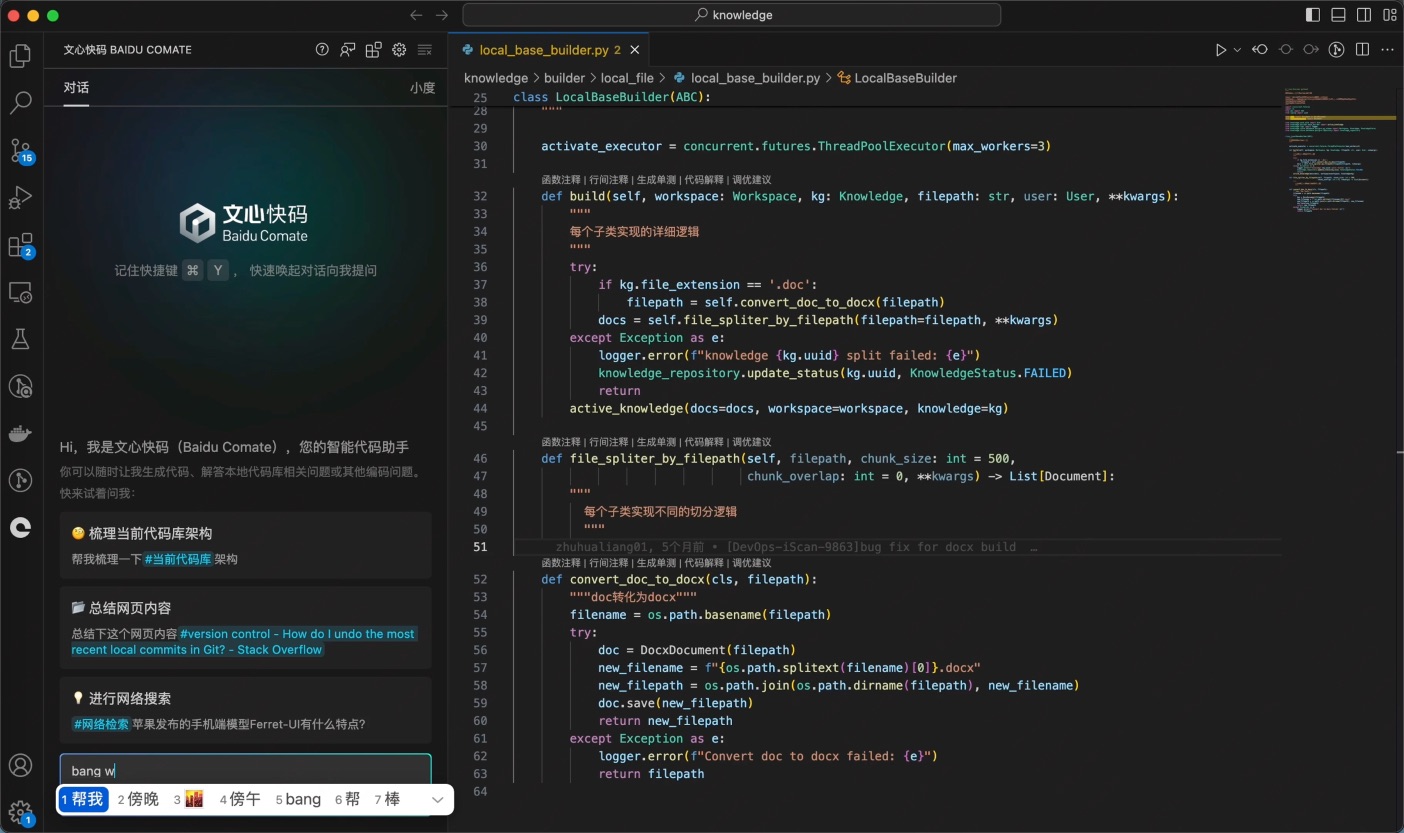Expand the IME candidate list chevron

tap(437, 799)
